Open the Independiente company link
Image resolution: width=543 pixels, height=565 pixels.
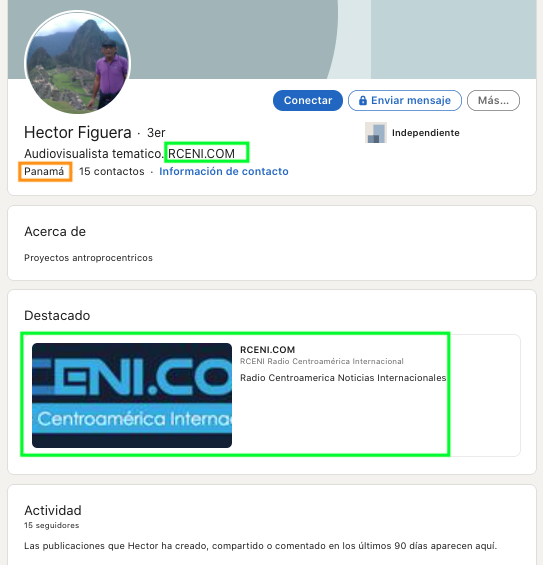[426, 133]
